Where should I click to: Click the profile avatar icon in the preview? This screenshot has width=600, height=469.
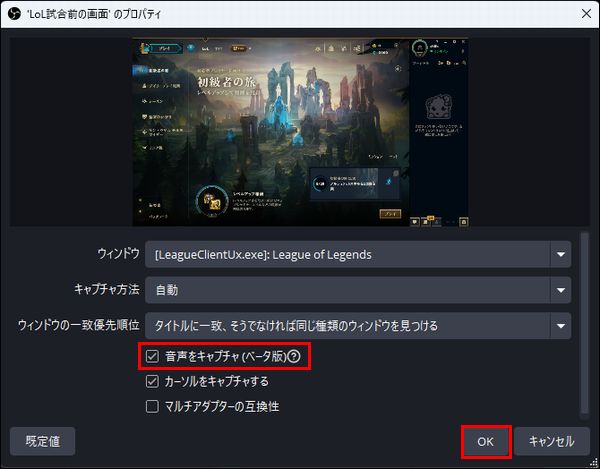[419, 48]
